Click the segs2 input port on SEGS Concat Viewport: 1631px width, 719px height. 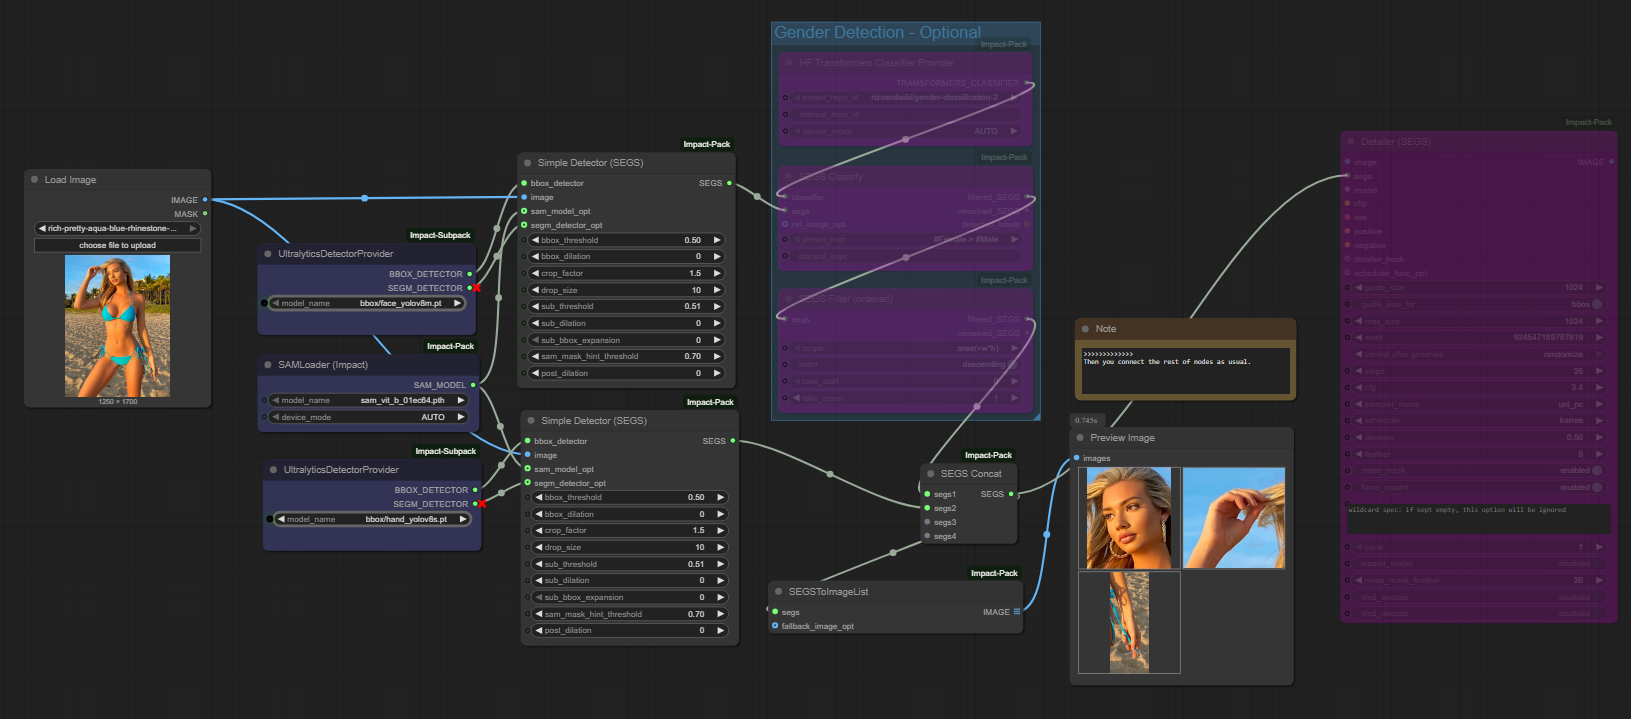pos(927,508)
